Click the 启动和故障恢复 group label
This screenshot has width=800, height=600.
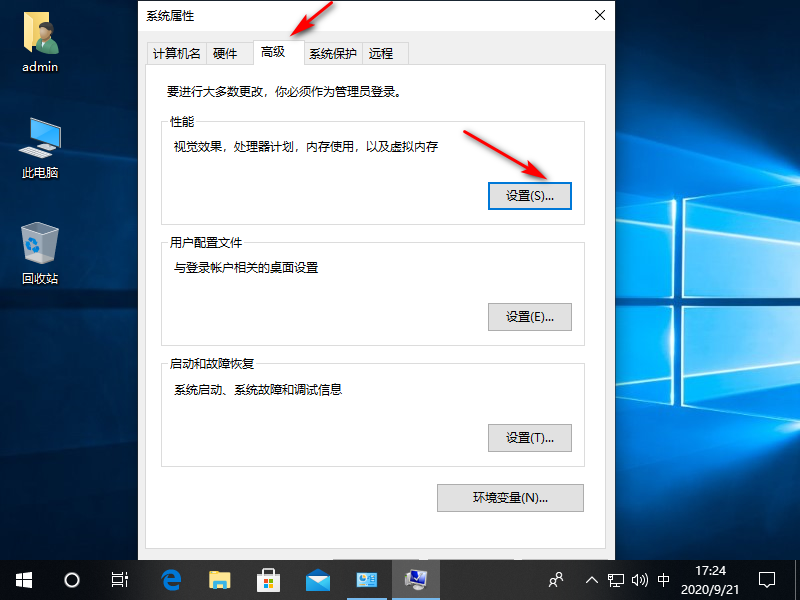tap(212, 364)
